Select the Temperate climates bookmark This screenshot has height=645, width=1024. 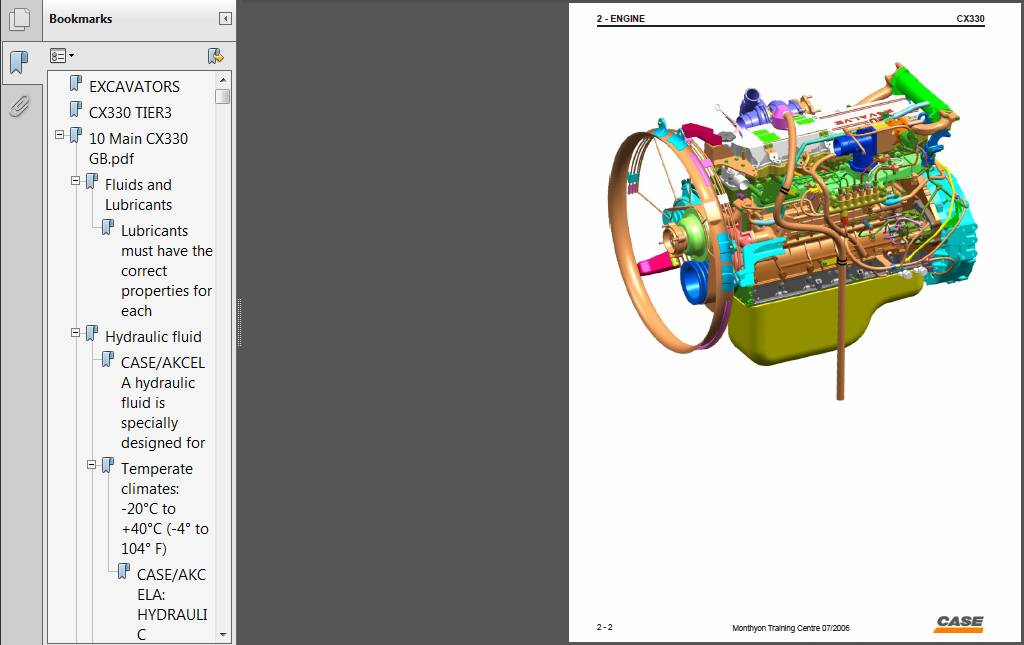(165, 509)
